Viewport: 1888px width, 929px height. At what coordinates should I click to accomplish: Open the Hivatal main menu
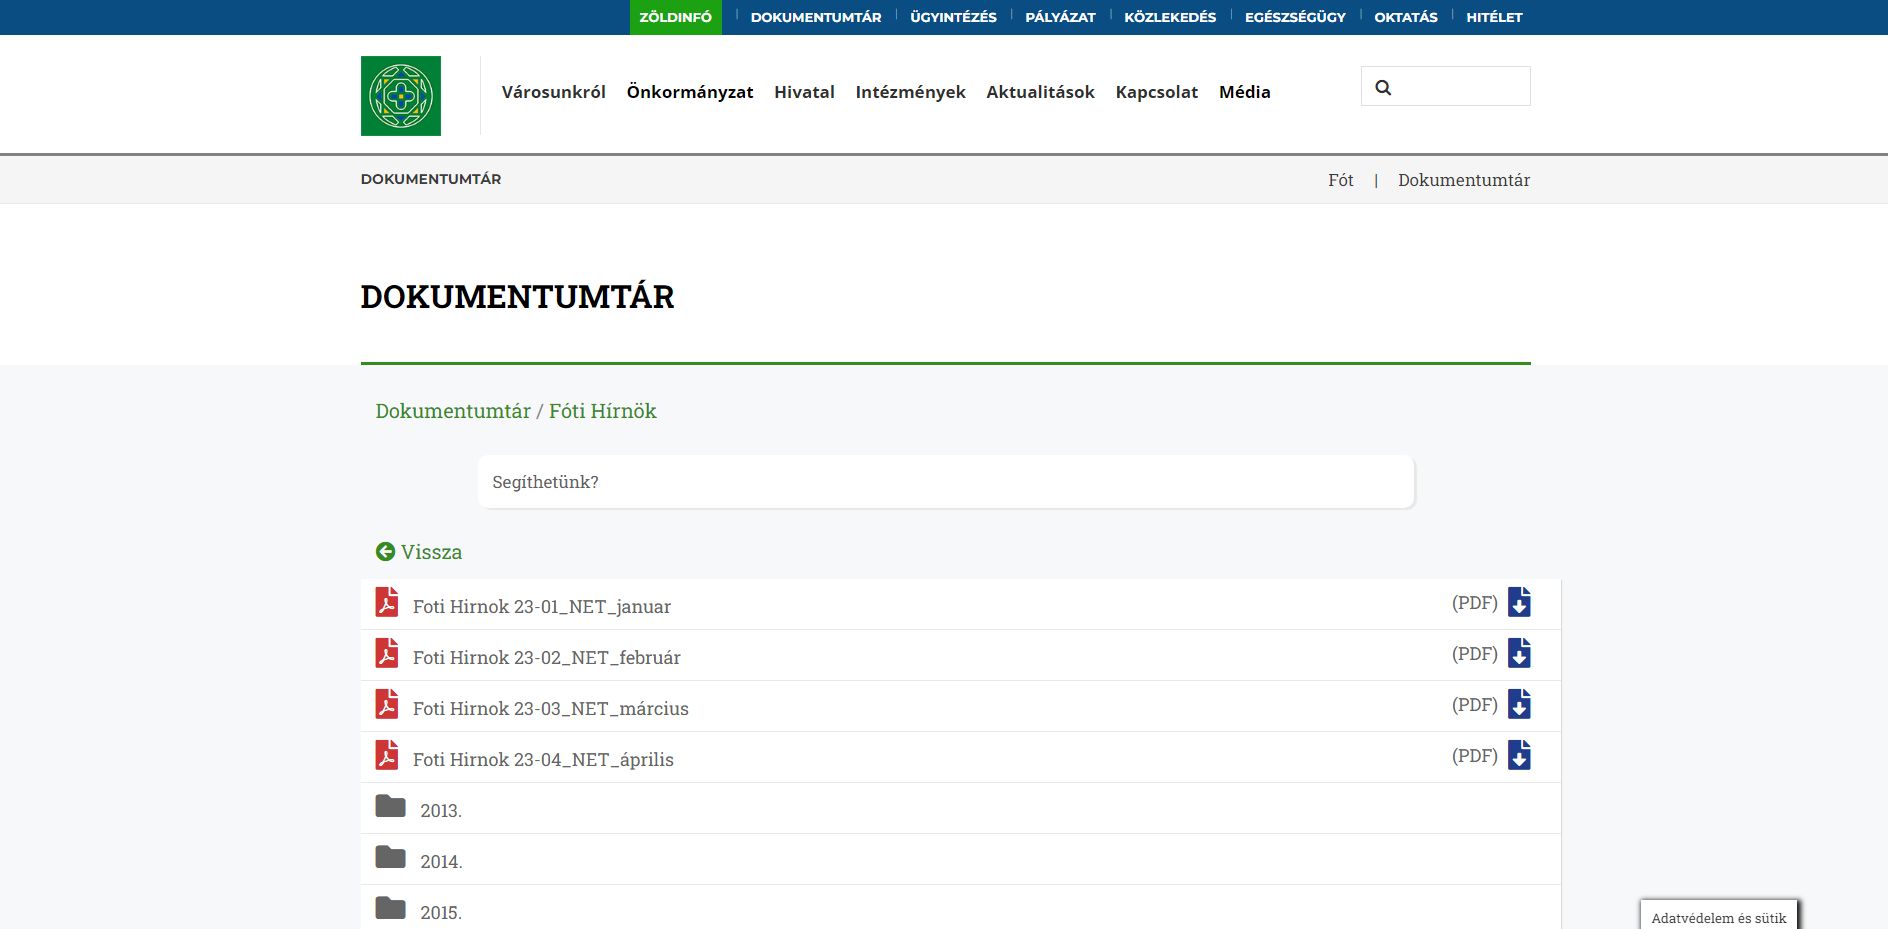tap(804, 92)
